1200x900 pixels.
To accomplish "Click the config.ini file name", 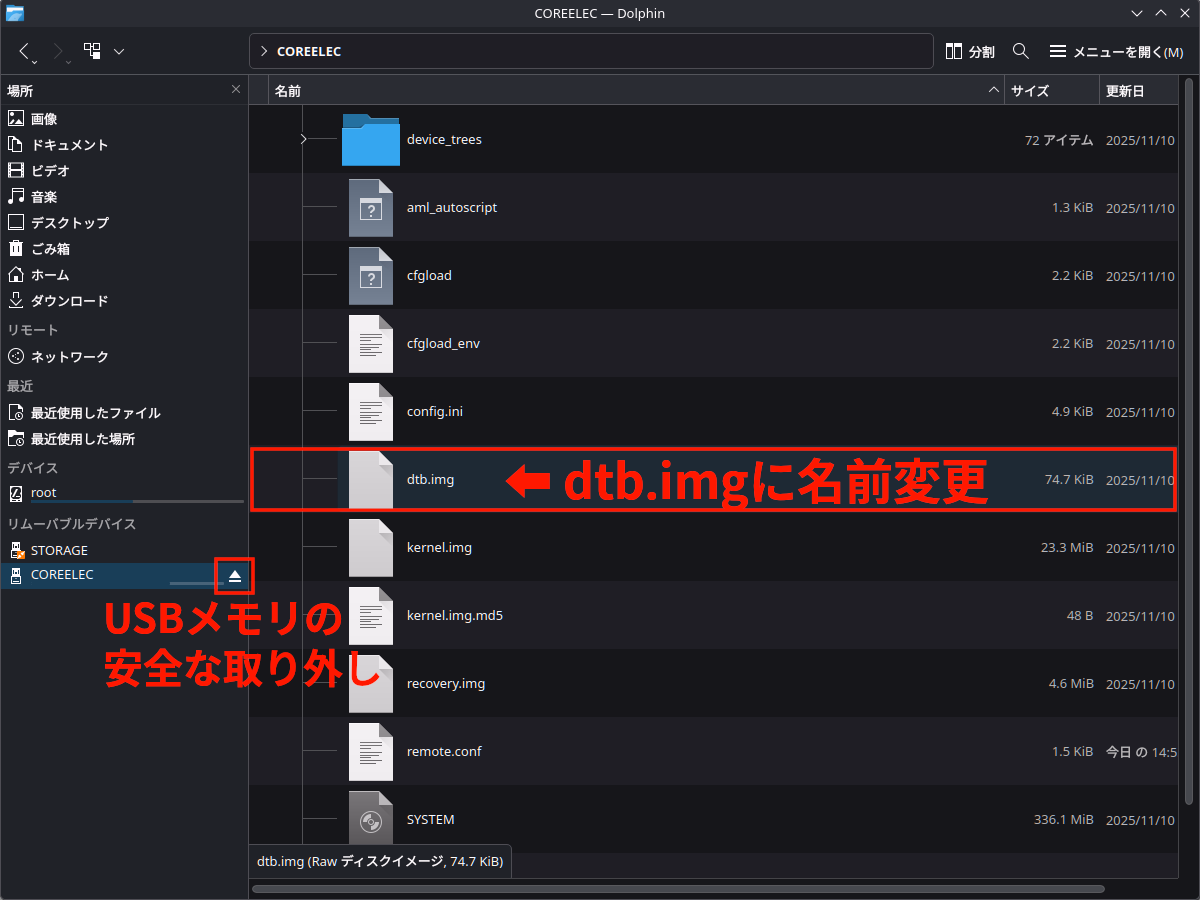I will click(435, 411).
